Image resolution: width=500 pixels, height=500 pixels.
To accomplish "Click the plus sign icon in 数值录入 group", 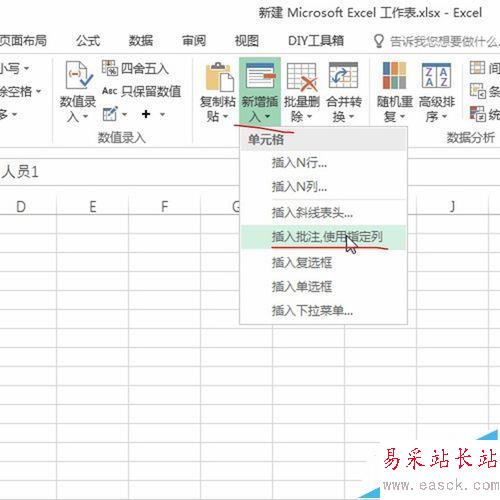I will [146, 114].
